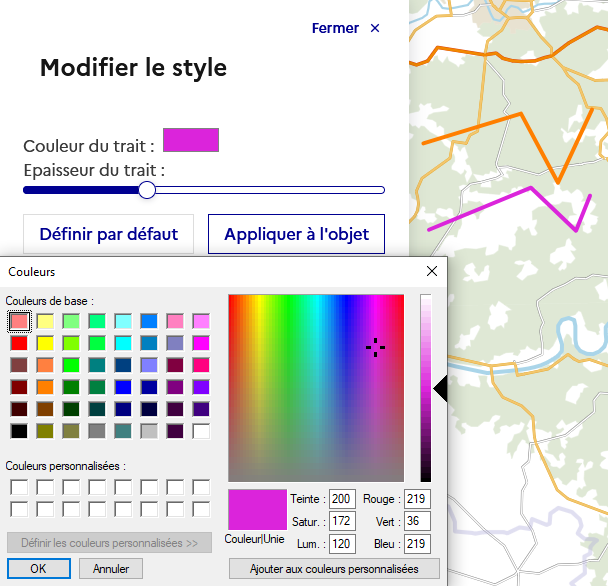Image resolution: width=608 pixels, height=586 pixels.
Task: Click the Couleur|Unie preview swatch
Action: pyautogui.click(x=257, y=510)
